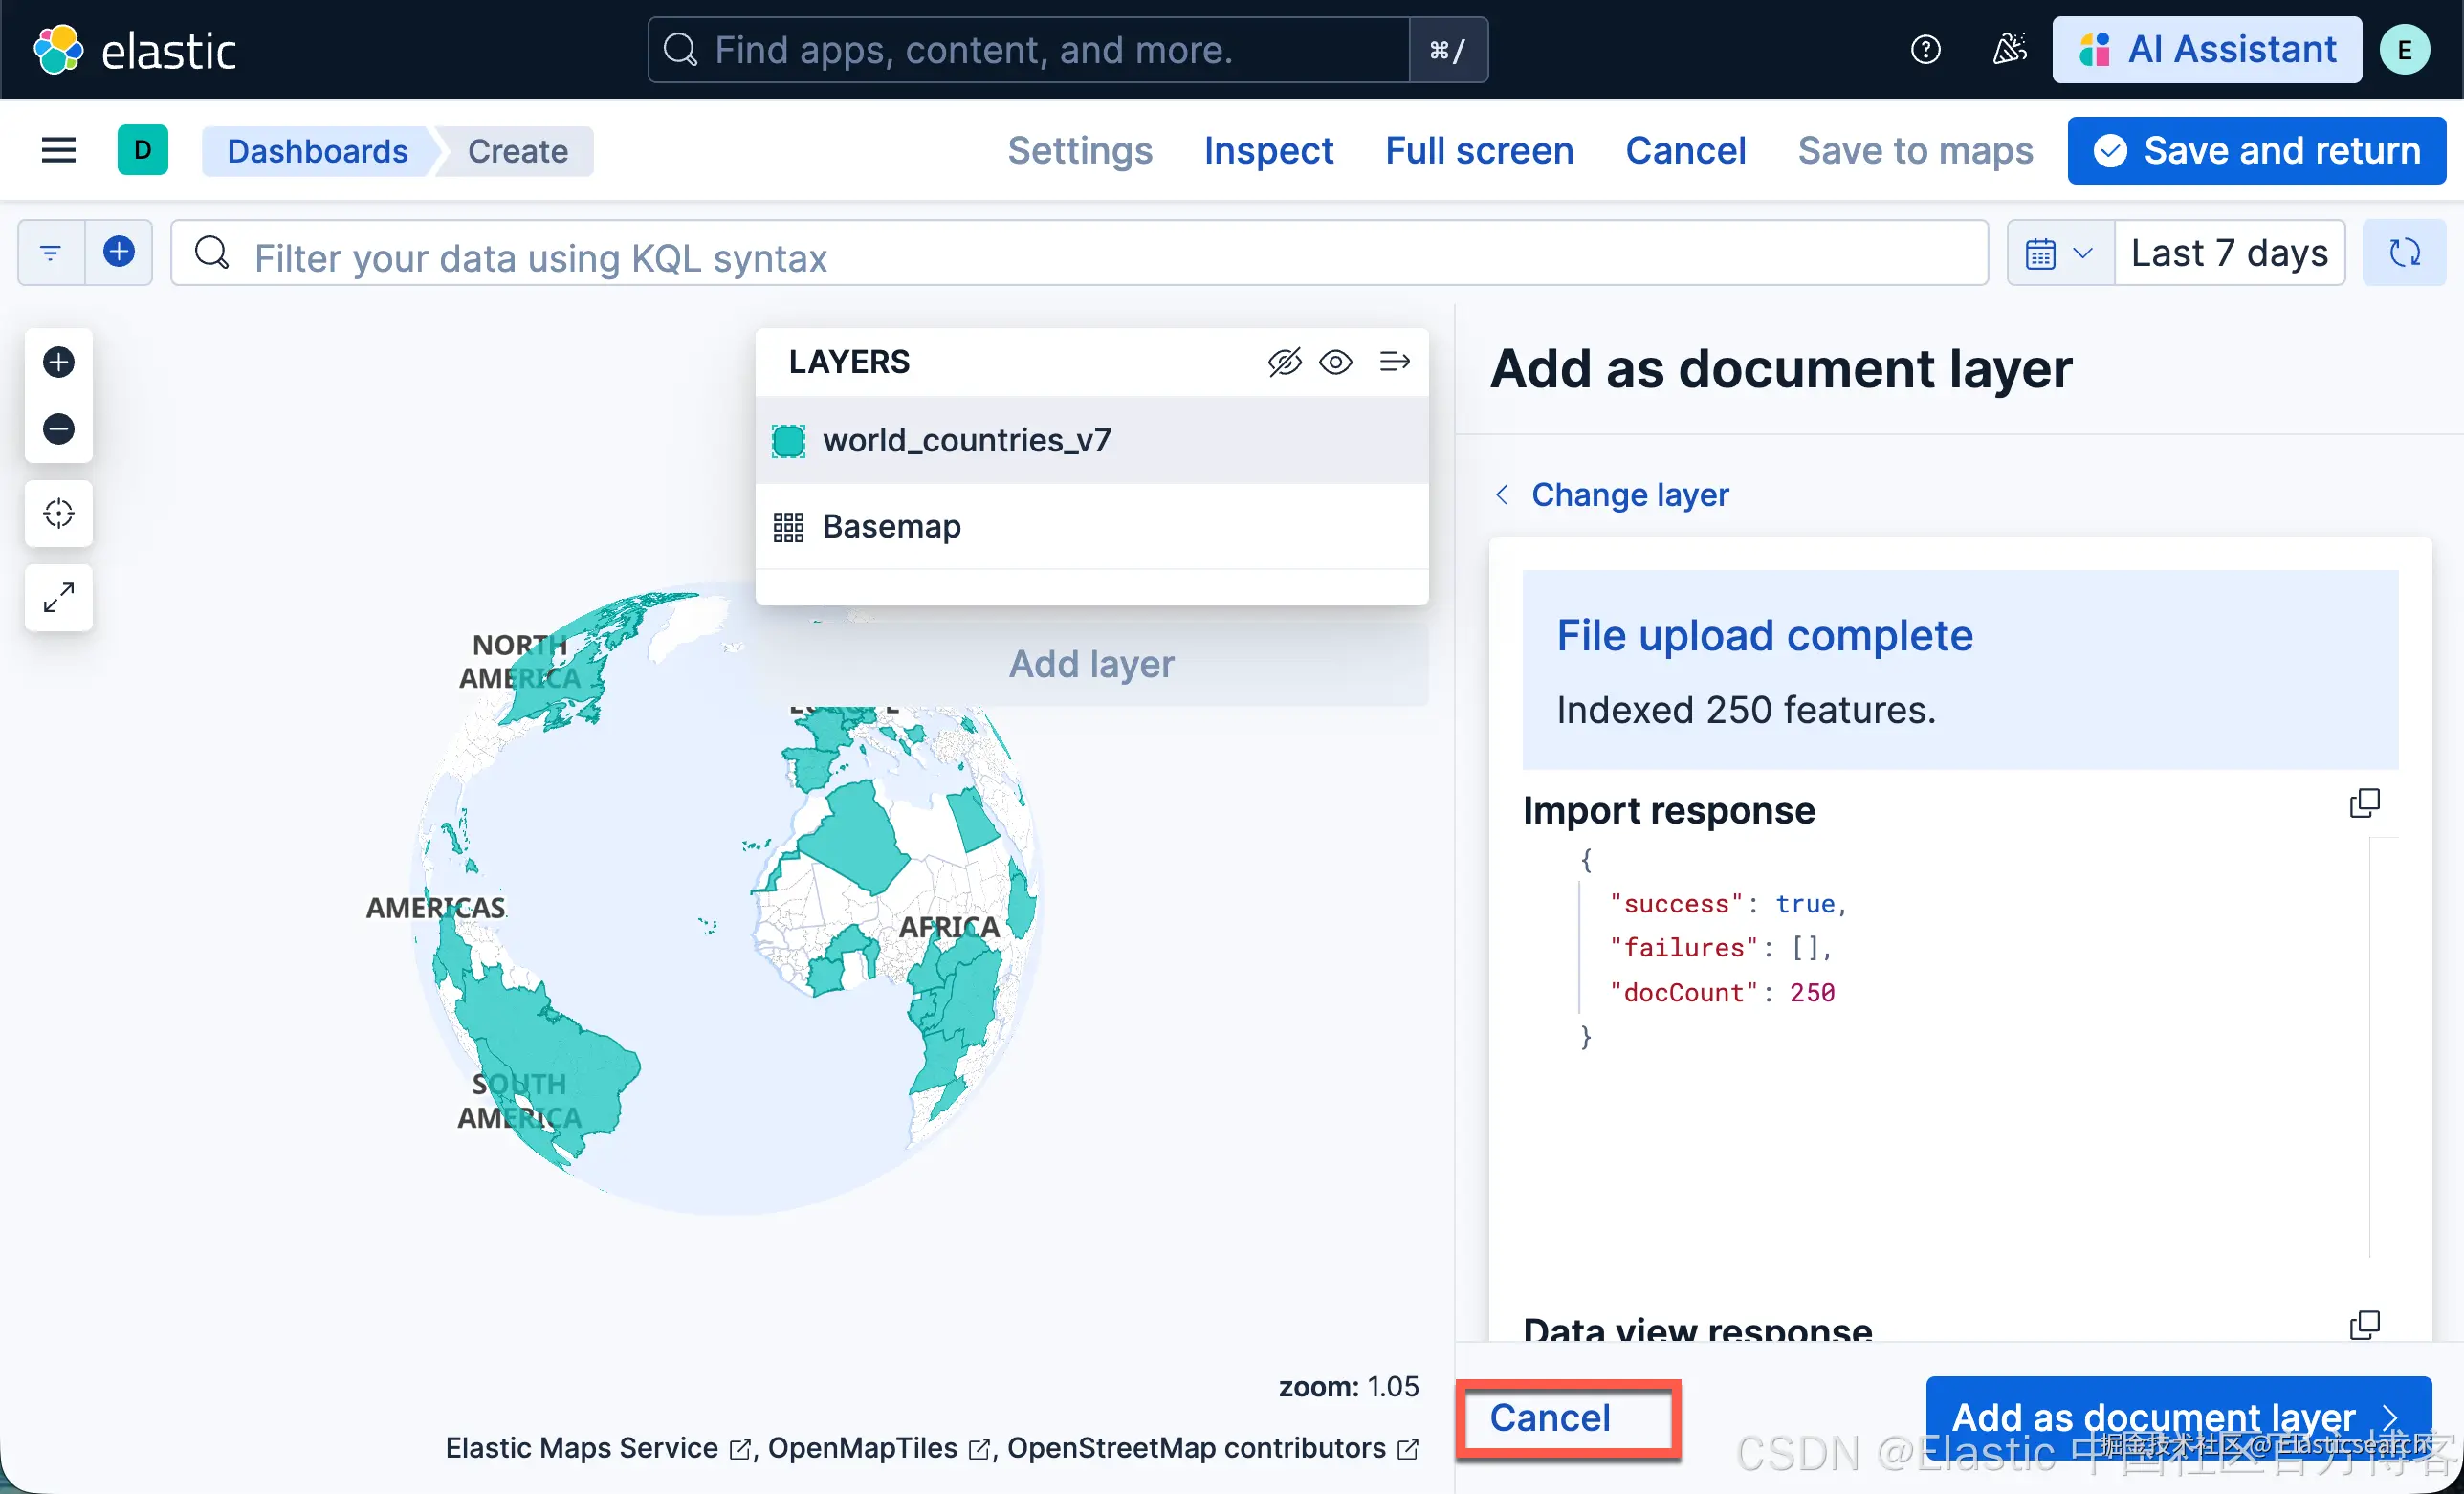This screenshot has height=1494, width=2464.
Task: Copy the Import response to clipboard
Action: pos(2364,803)
